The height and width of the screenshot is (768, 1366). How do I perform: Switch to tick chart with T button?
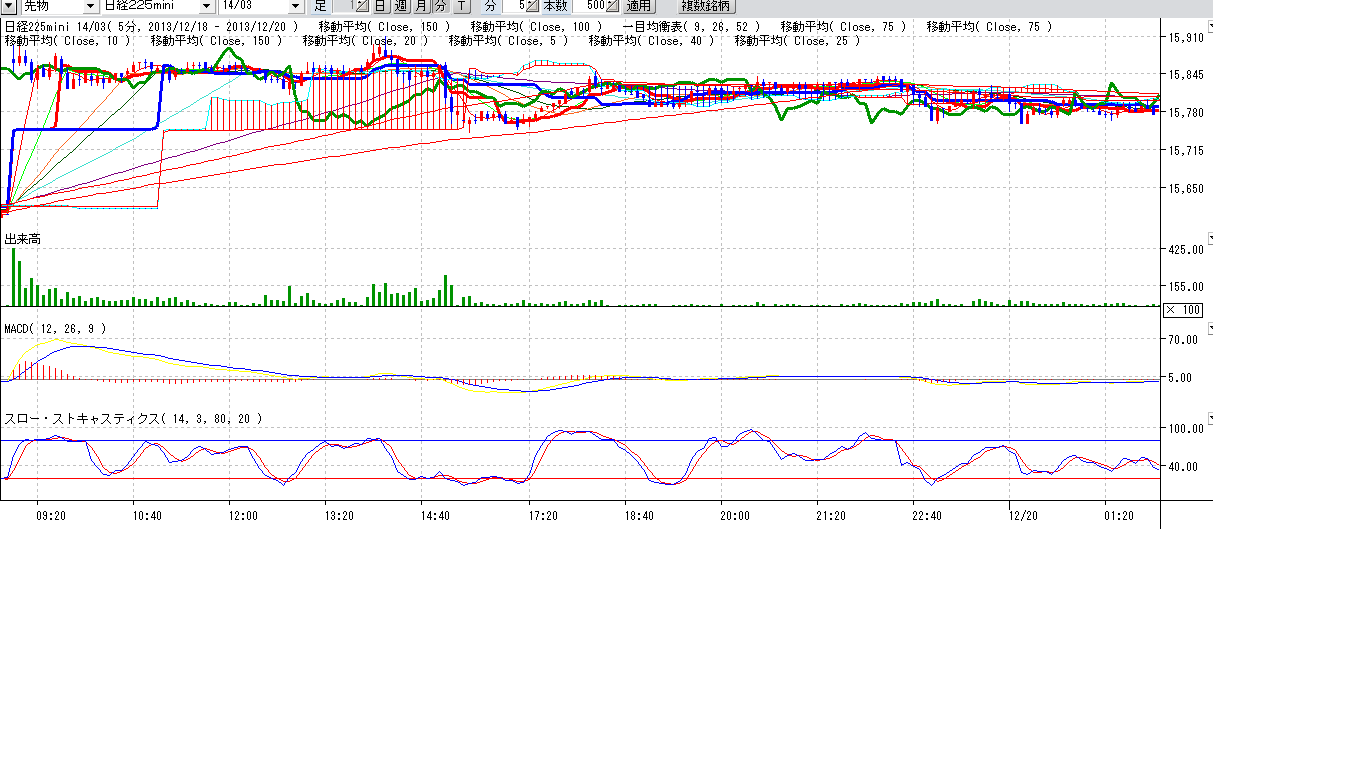(x=460, y=6)
